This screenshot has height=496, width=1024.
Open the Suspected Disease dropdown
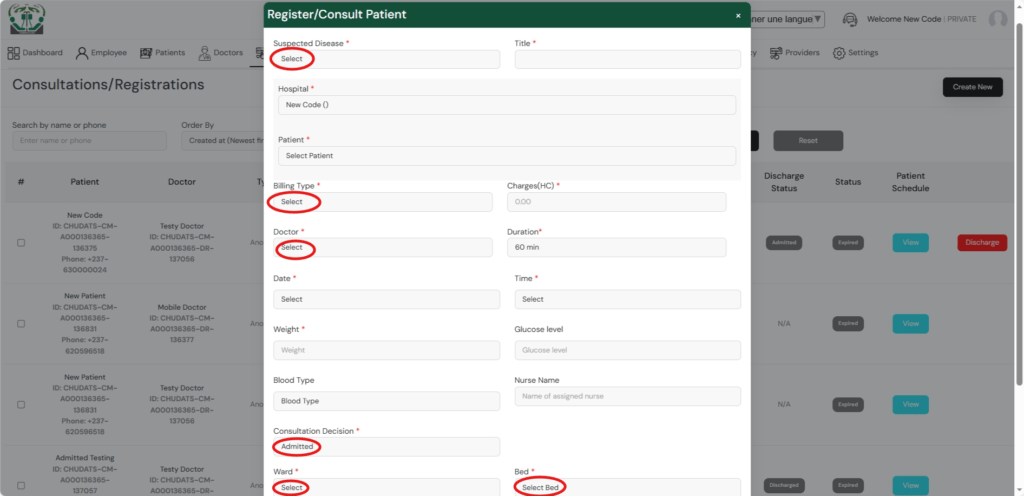(386, 59)
